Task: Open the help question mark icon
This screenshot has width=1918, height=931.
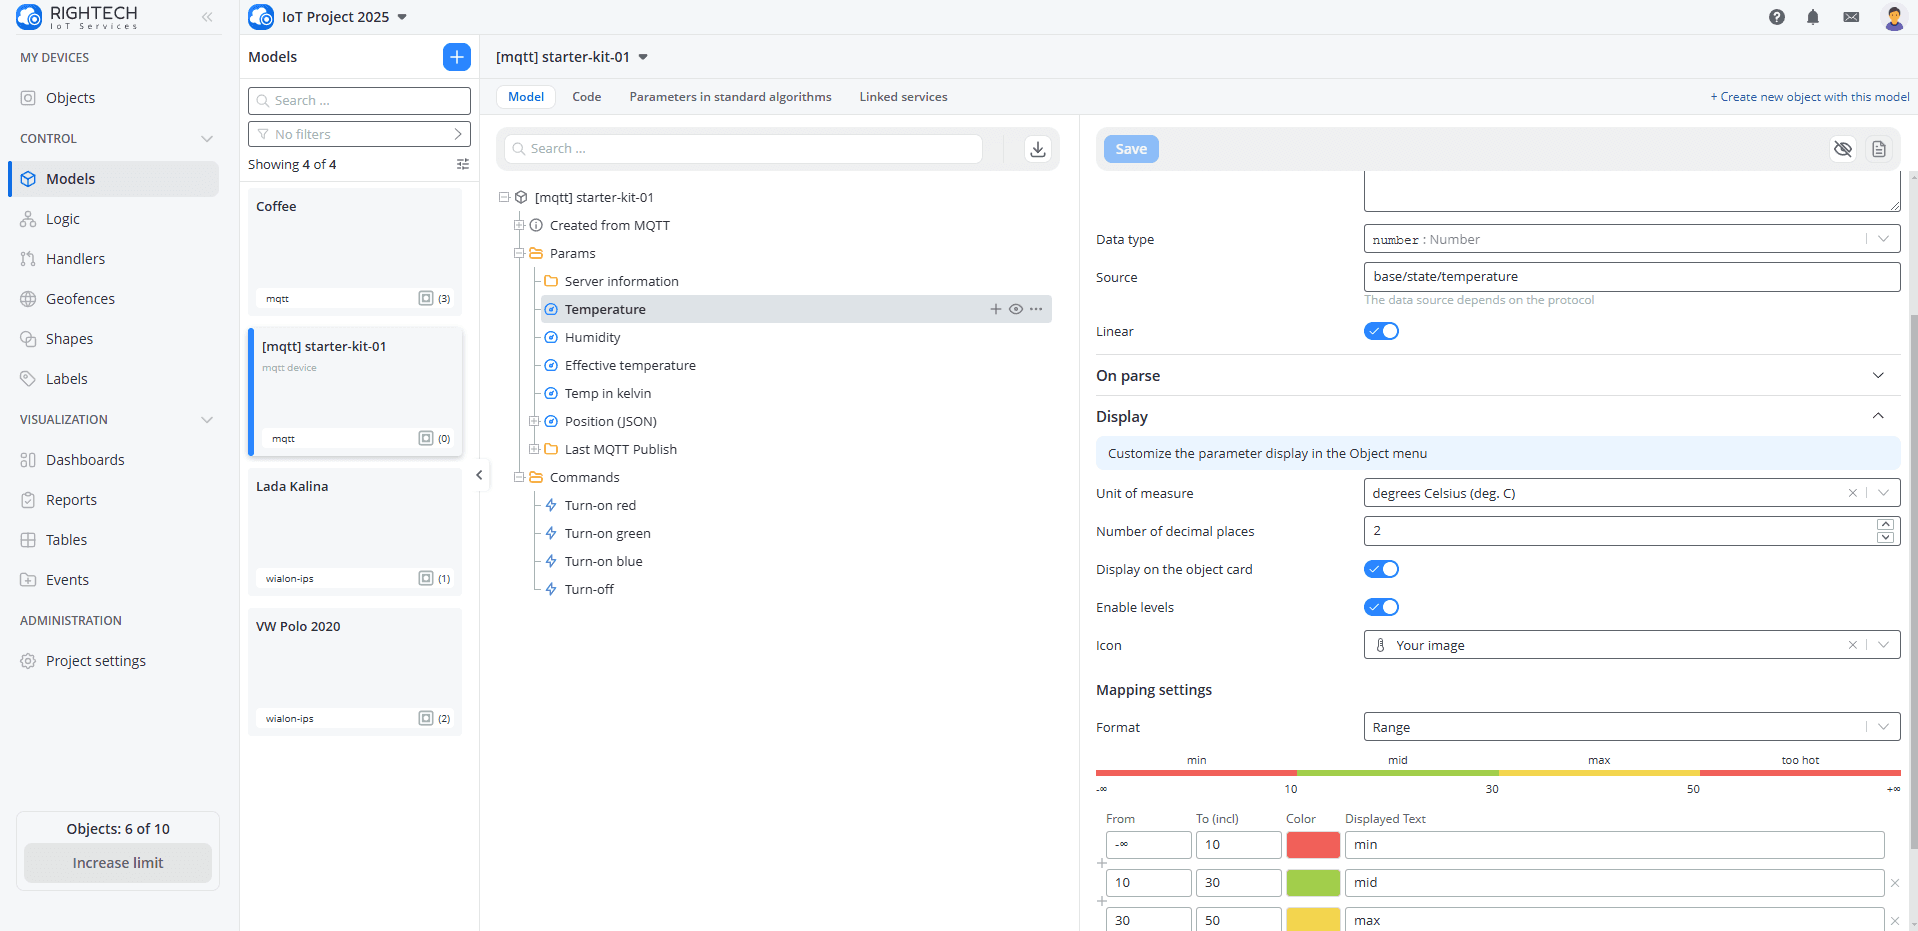Action: (1776, 17)
